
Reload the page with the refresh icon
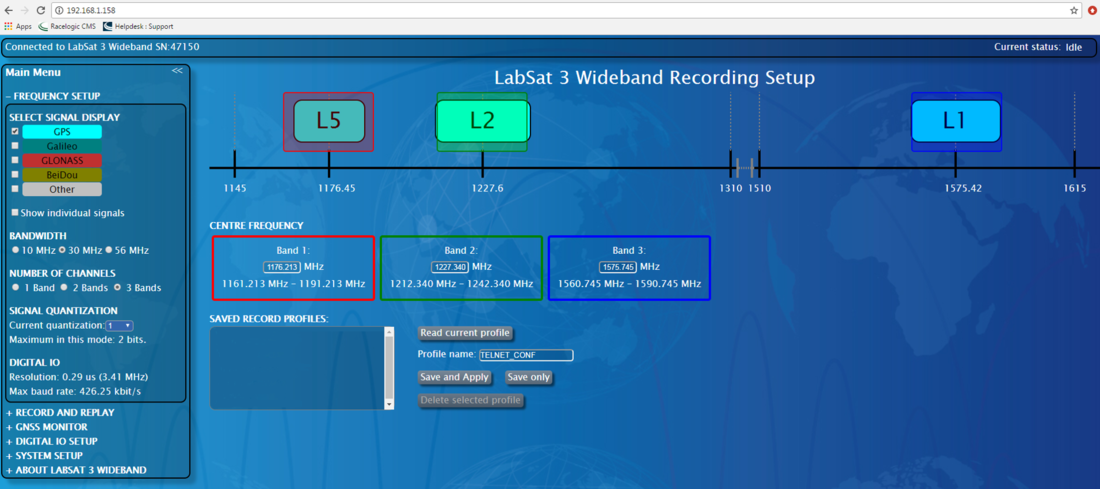tap(41, 11)
